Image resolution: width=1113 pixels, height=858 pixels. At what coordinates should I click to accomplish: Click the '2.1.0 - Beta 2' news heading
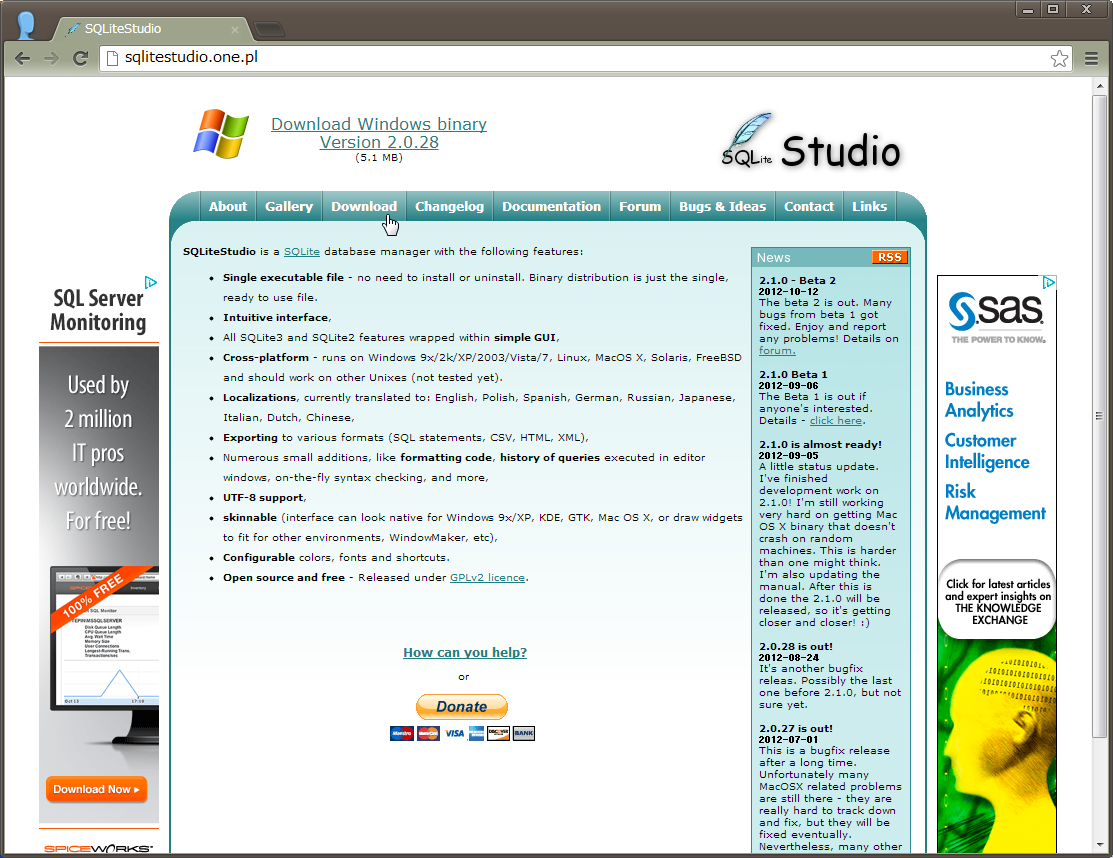click(797, 280)
